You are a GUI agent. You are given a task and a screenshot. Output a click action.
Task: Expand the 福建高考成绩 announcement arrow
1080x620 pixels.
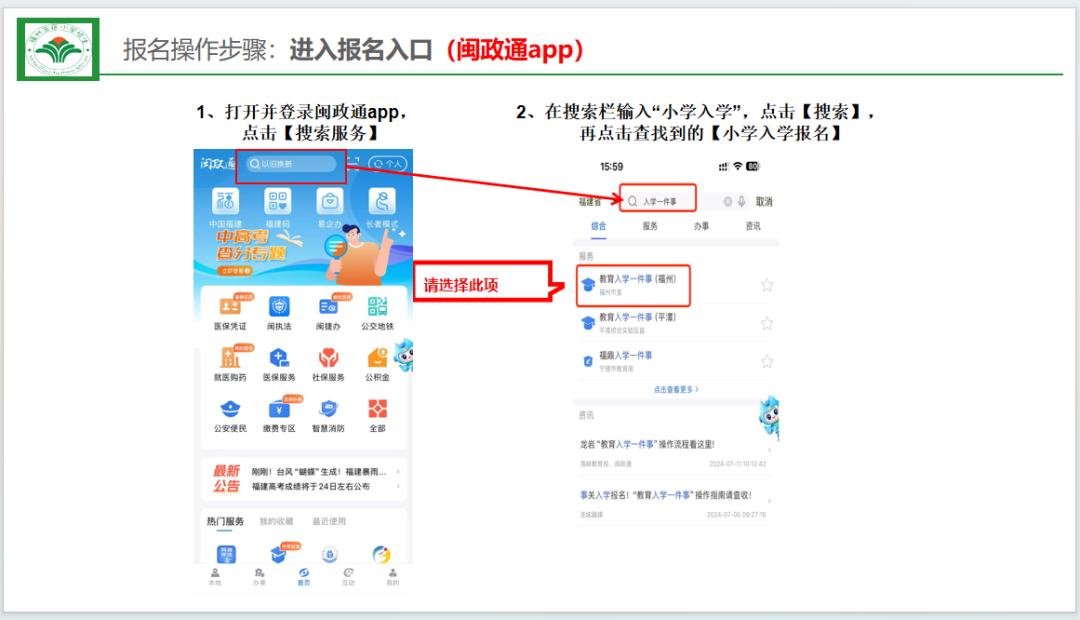tap(398, 486)
